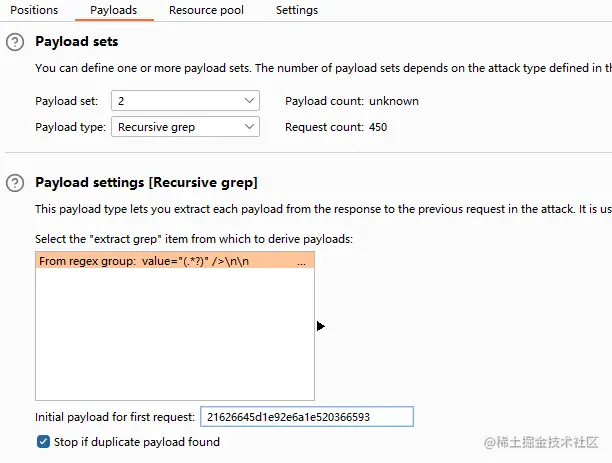Viewport: 612px width, 463px height.
Task: Open the Payload type Recursive grep dropdown
Action: pos(185,127)
